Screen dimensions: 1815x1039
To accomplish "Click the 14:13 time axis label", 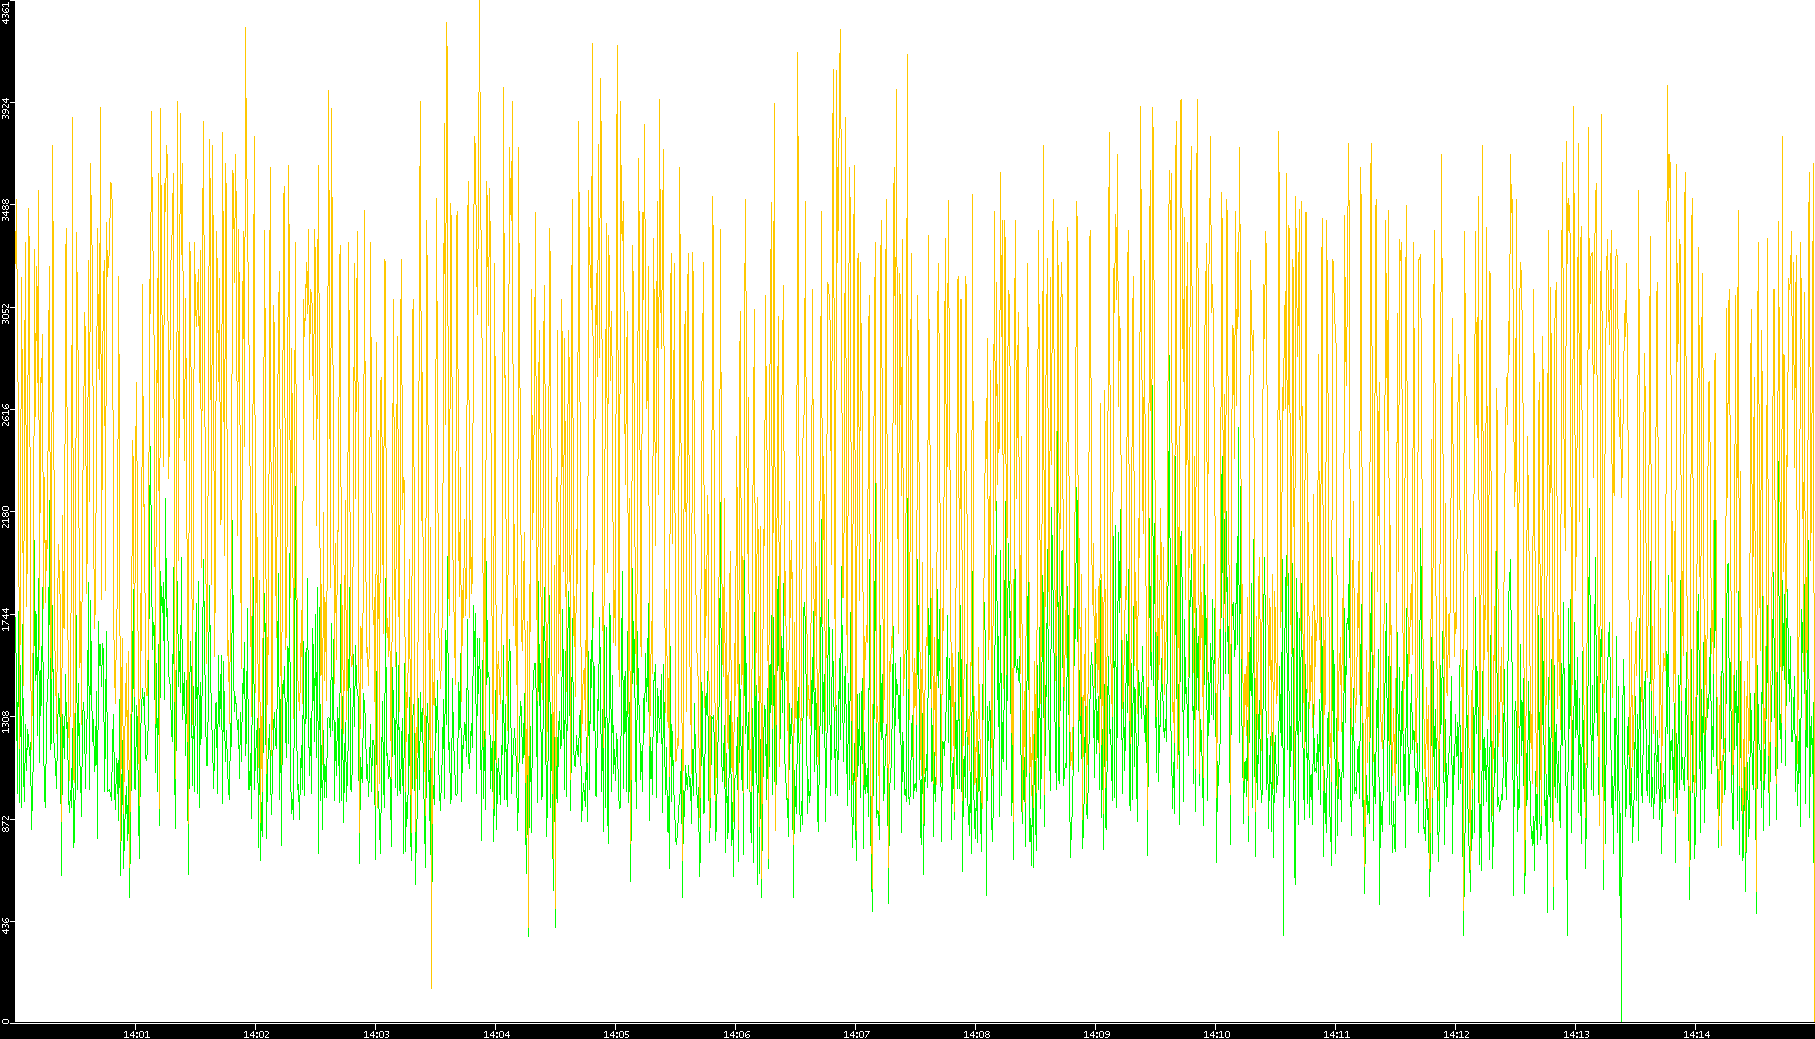I will (1576, 1034).
